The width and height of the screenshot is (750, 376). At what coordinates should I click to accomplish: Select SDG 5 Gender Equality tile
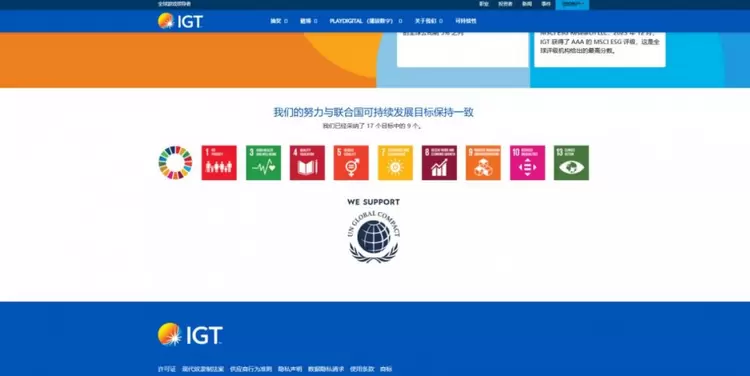pos(351,163)
